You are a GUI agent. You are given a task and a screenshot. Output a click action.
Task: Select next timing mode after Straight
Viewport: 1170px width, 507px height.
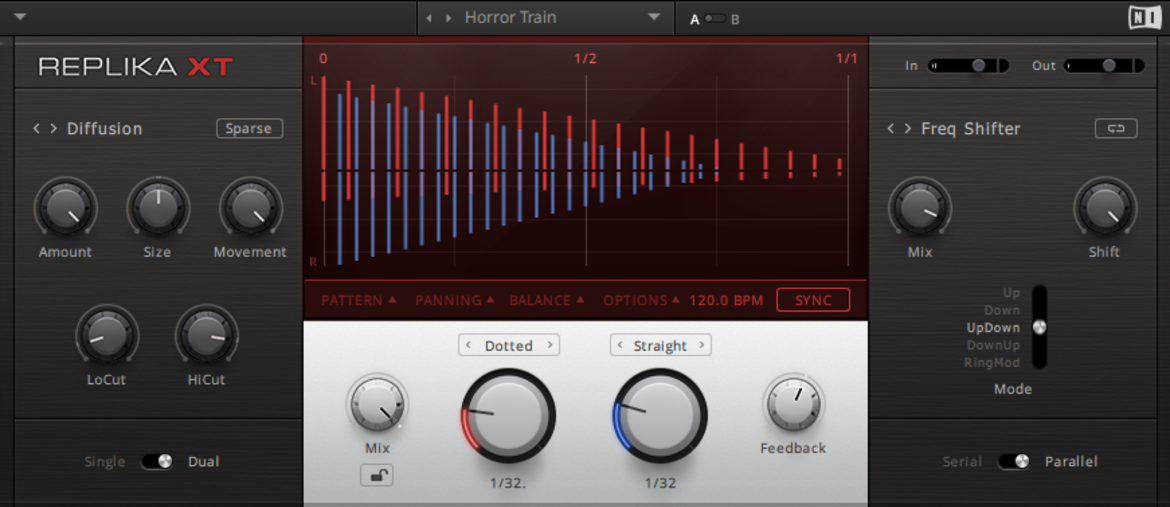pos(701,345)
